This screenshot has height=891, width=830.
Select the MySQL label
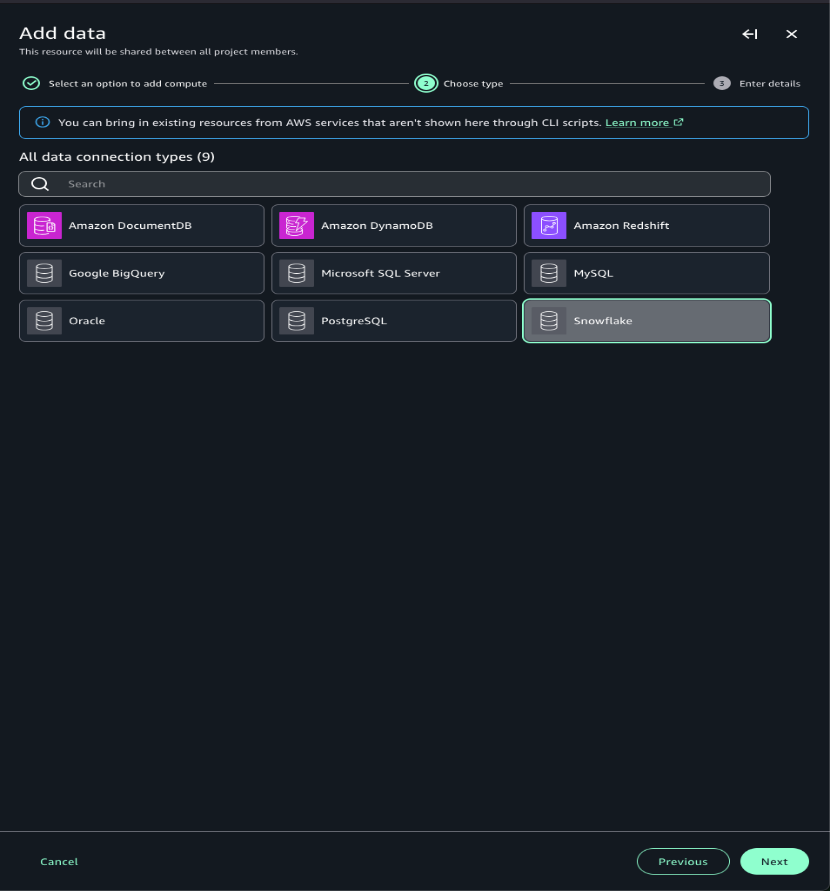click(594, 273)
